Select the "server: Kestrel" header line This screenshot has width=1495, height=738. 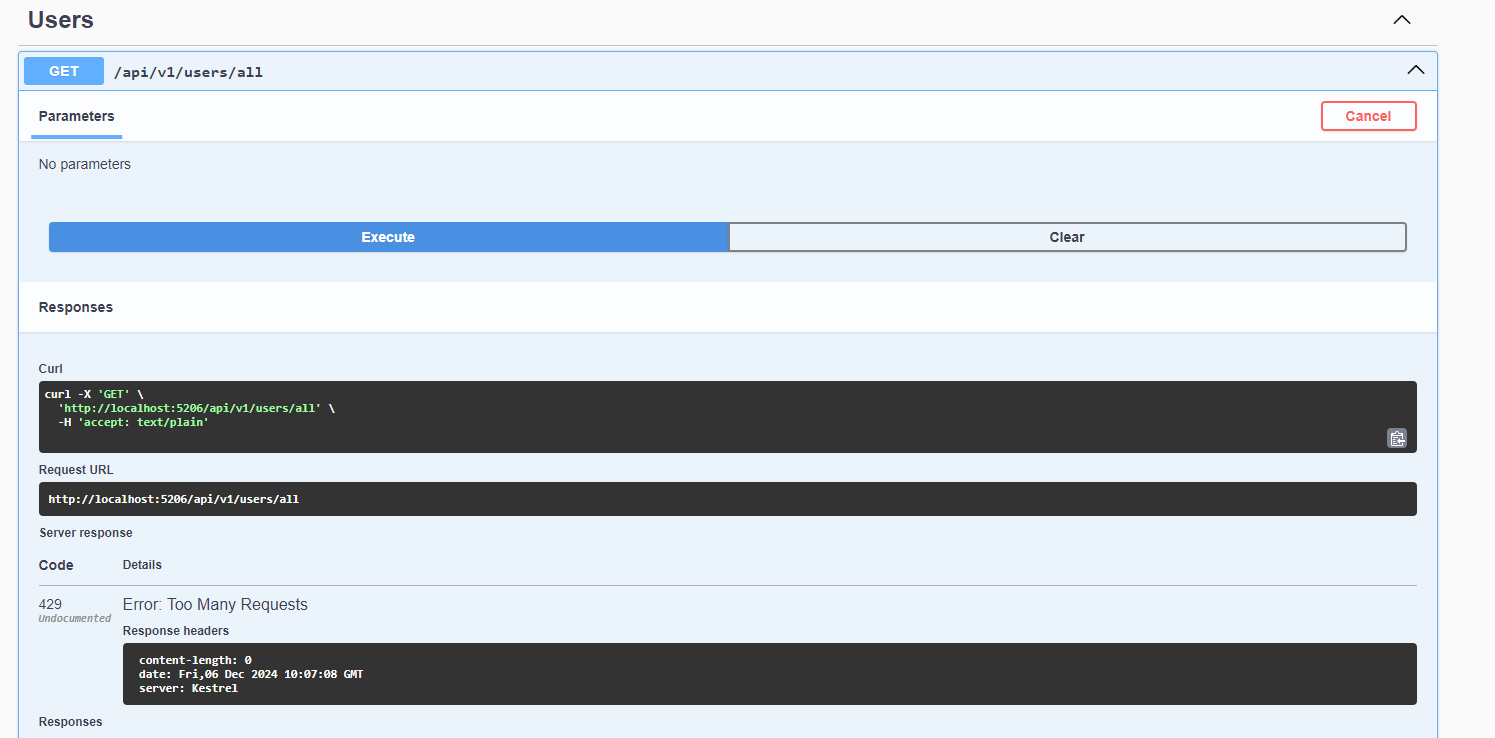point(188,688)
